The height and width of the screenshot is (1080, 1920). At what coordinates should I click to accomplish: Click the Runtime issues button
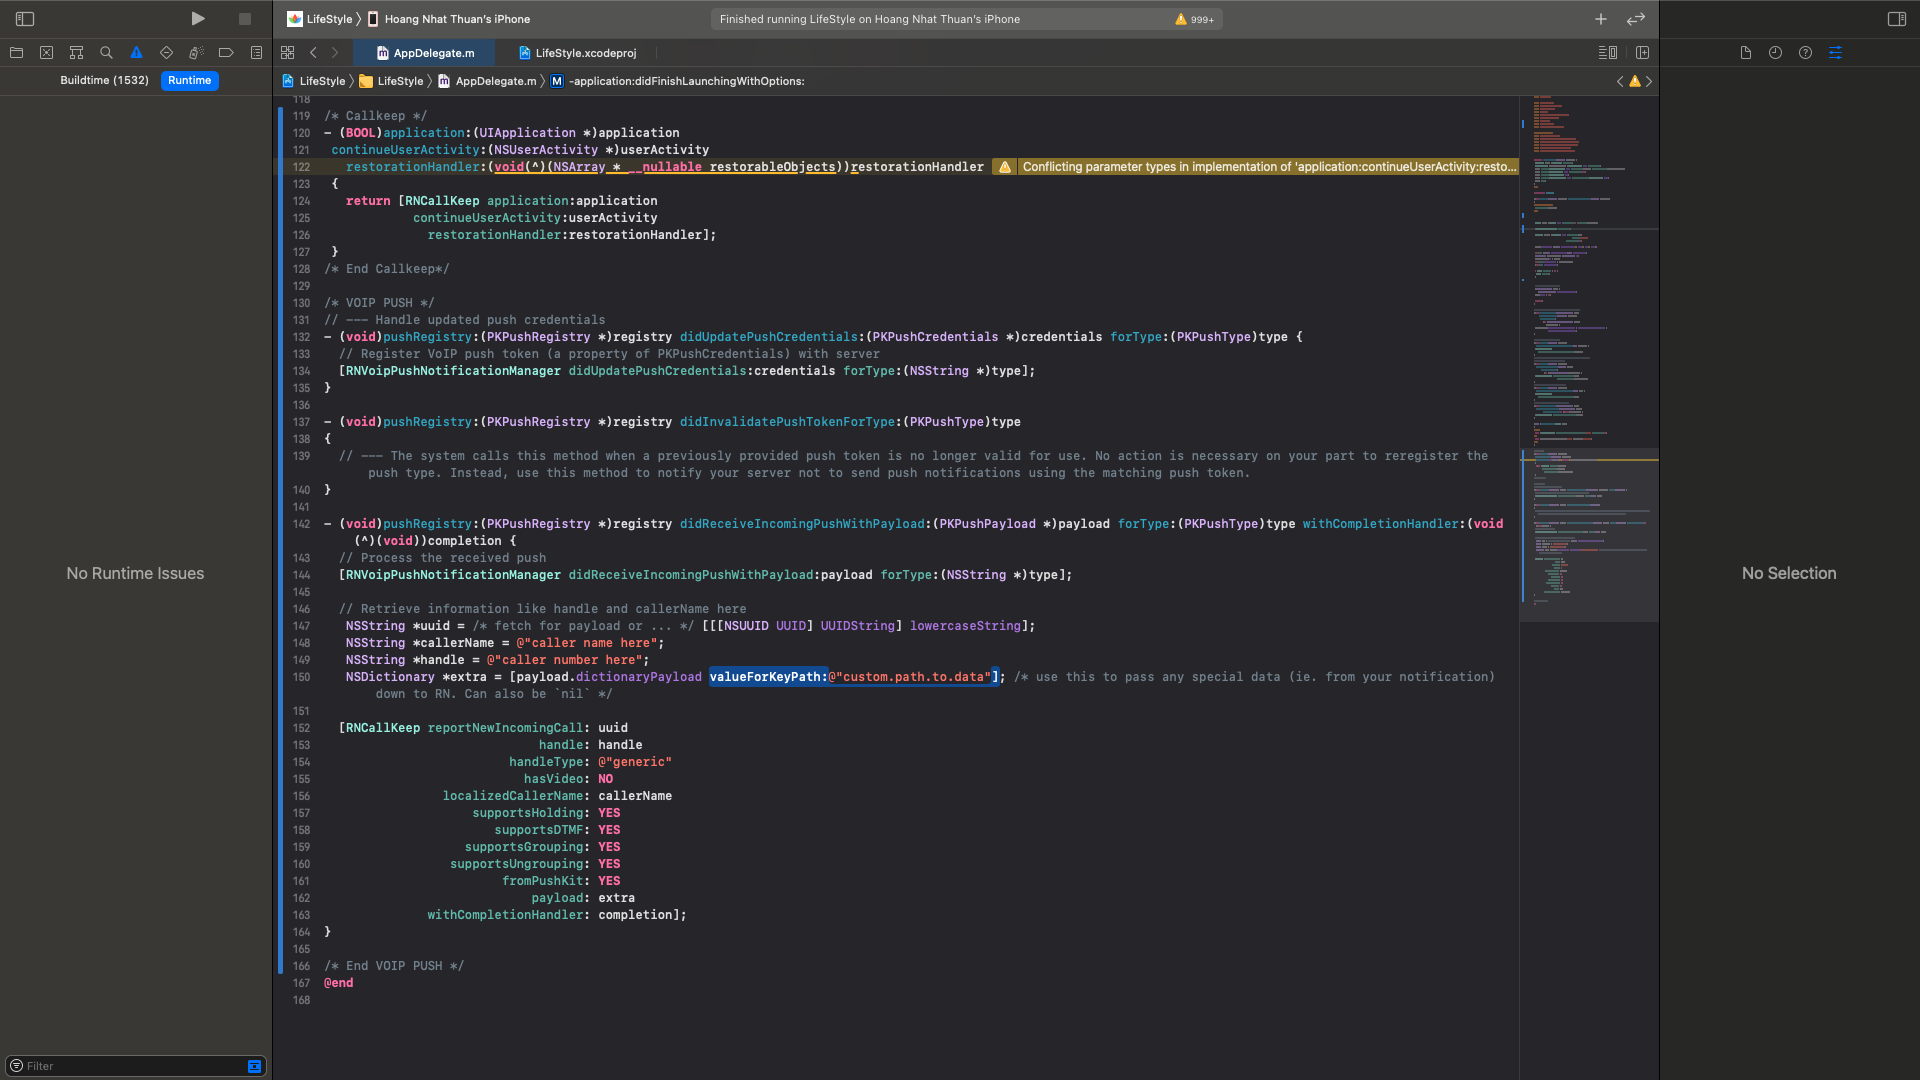189,80
